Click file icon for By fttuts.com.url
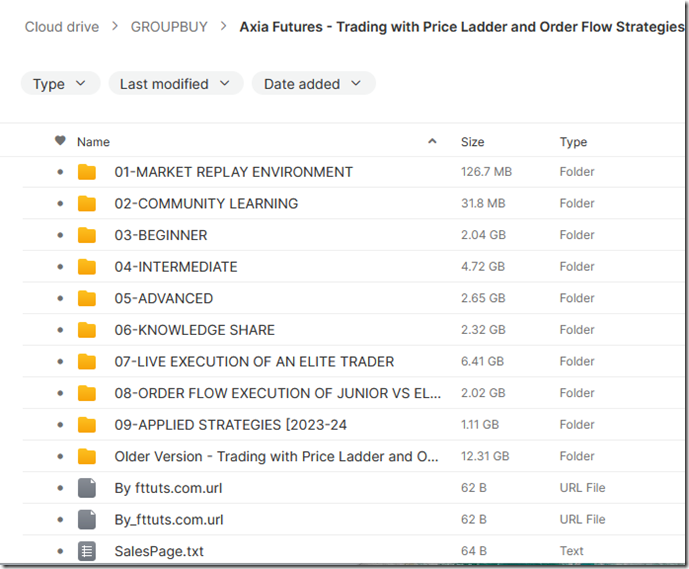Screen dimensions: 689x569 (x=87, y=488)
